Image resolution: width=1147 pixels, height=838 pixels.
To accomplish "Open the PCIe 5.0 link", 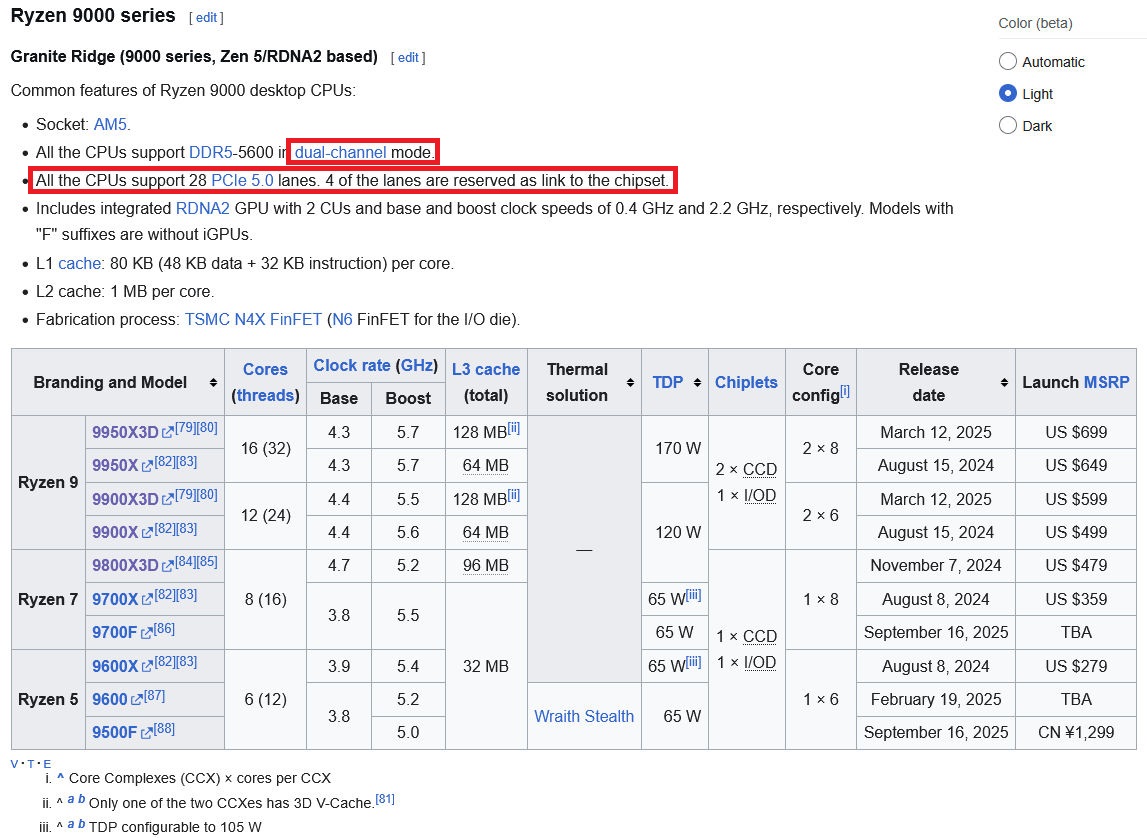I will pos(242,181).
